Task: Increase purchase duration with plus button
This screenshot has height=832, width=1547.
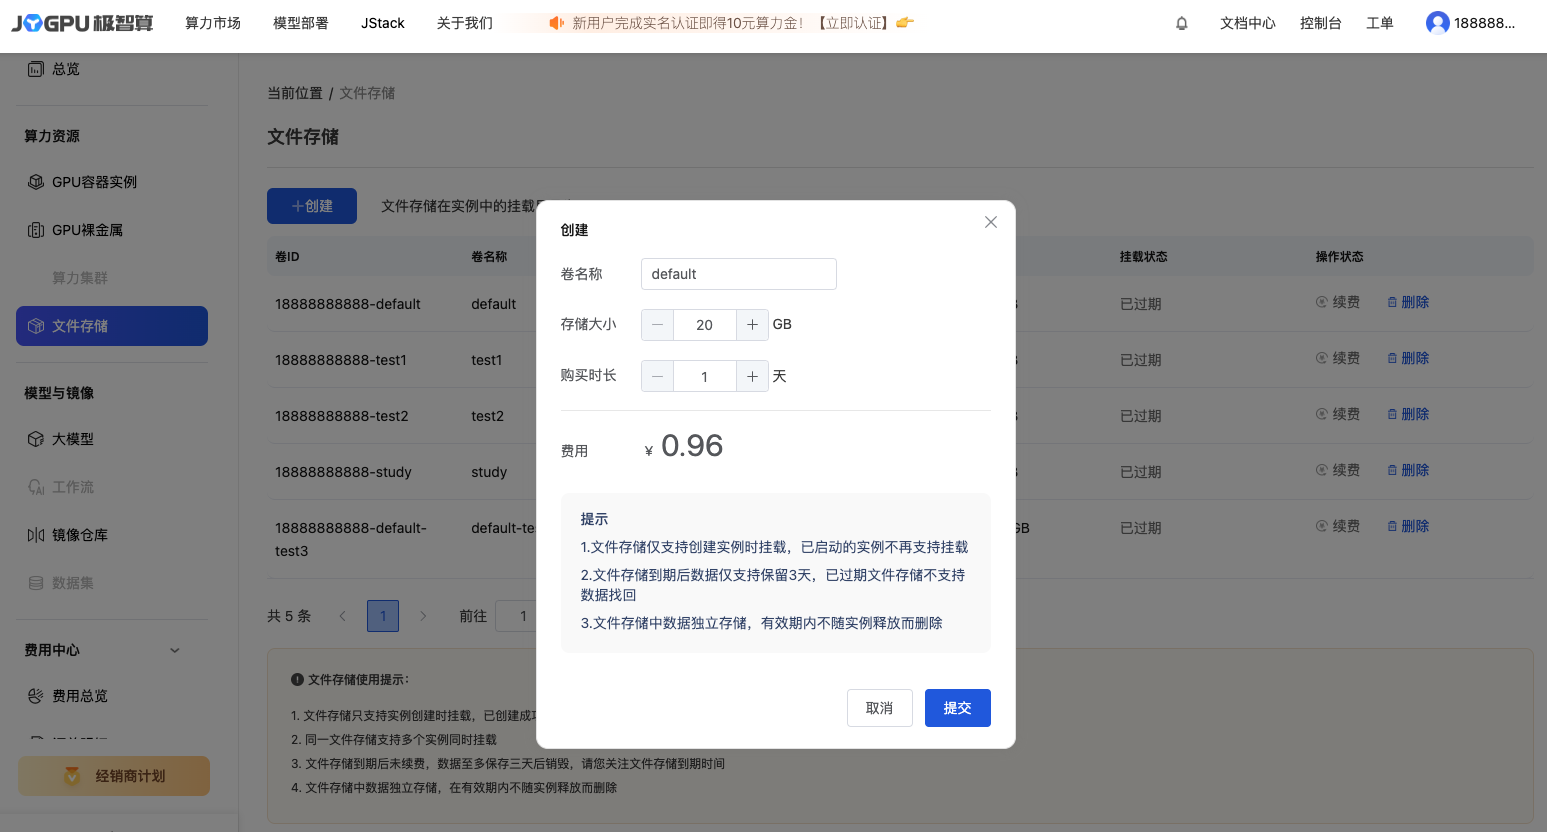Action: point(752,377)
